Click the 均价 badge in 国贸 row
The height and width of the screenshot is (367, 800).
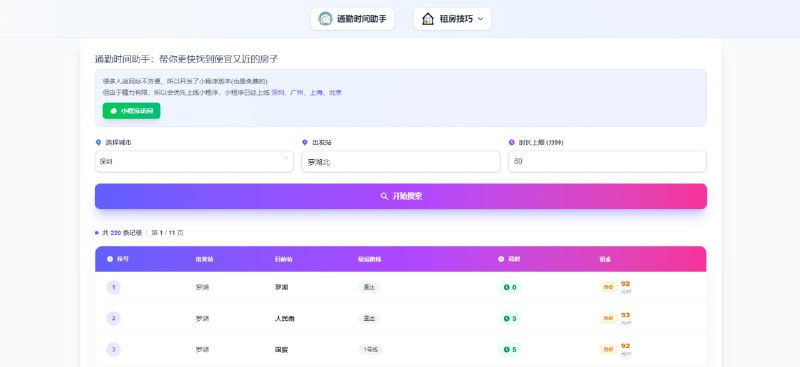(x=608, y=350)
